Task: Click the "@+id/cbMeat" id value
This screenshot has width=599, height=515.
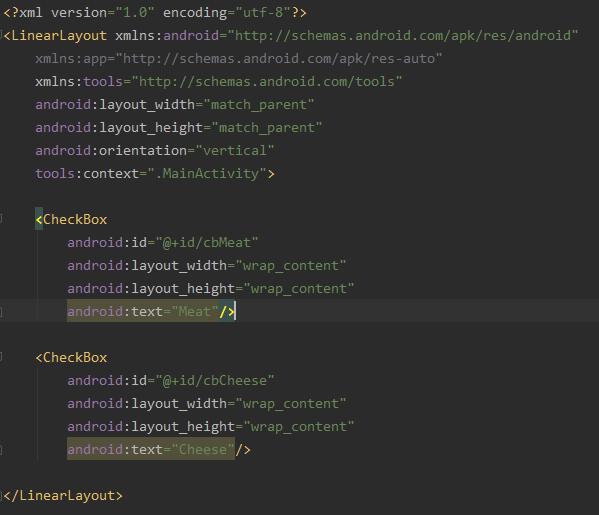Action: click(207, 242)
